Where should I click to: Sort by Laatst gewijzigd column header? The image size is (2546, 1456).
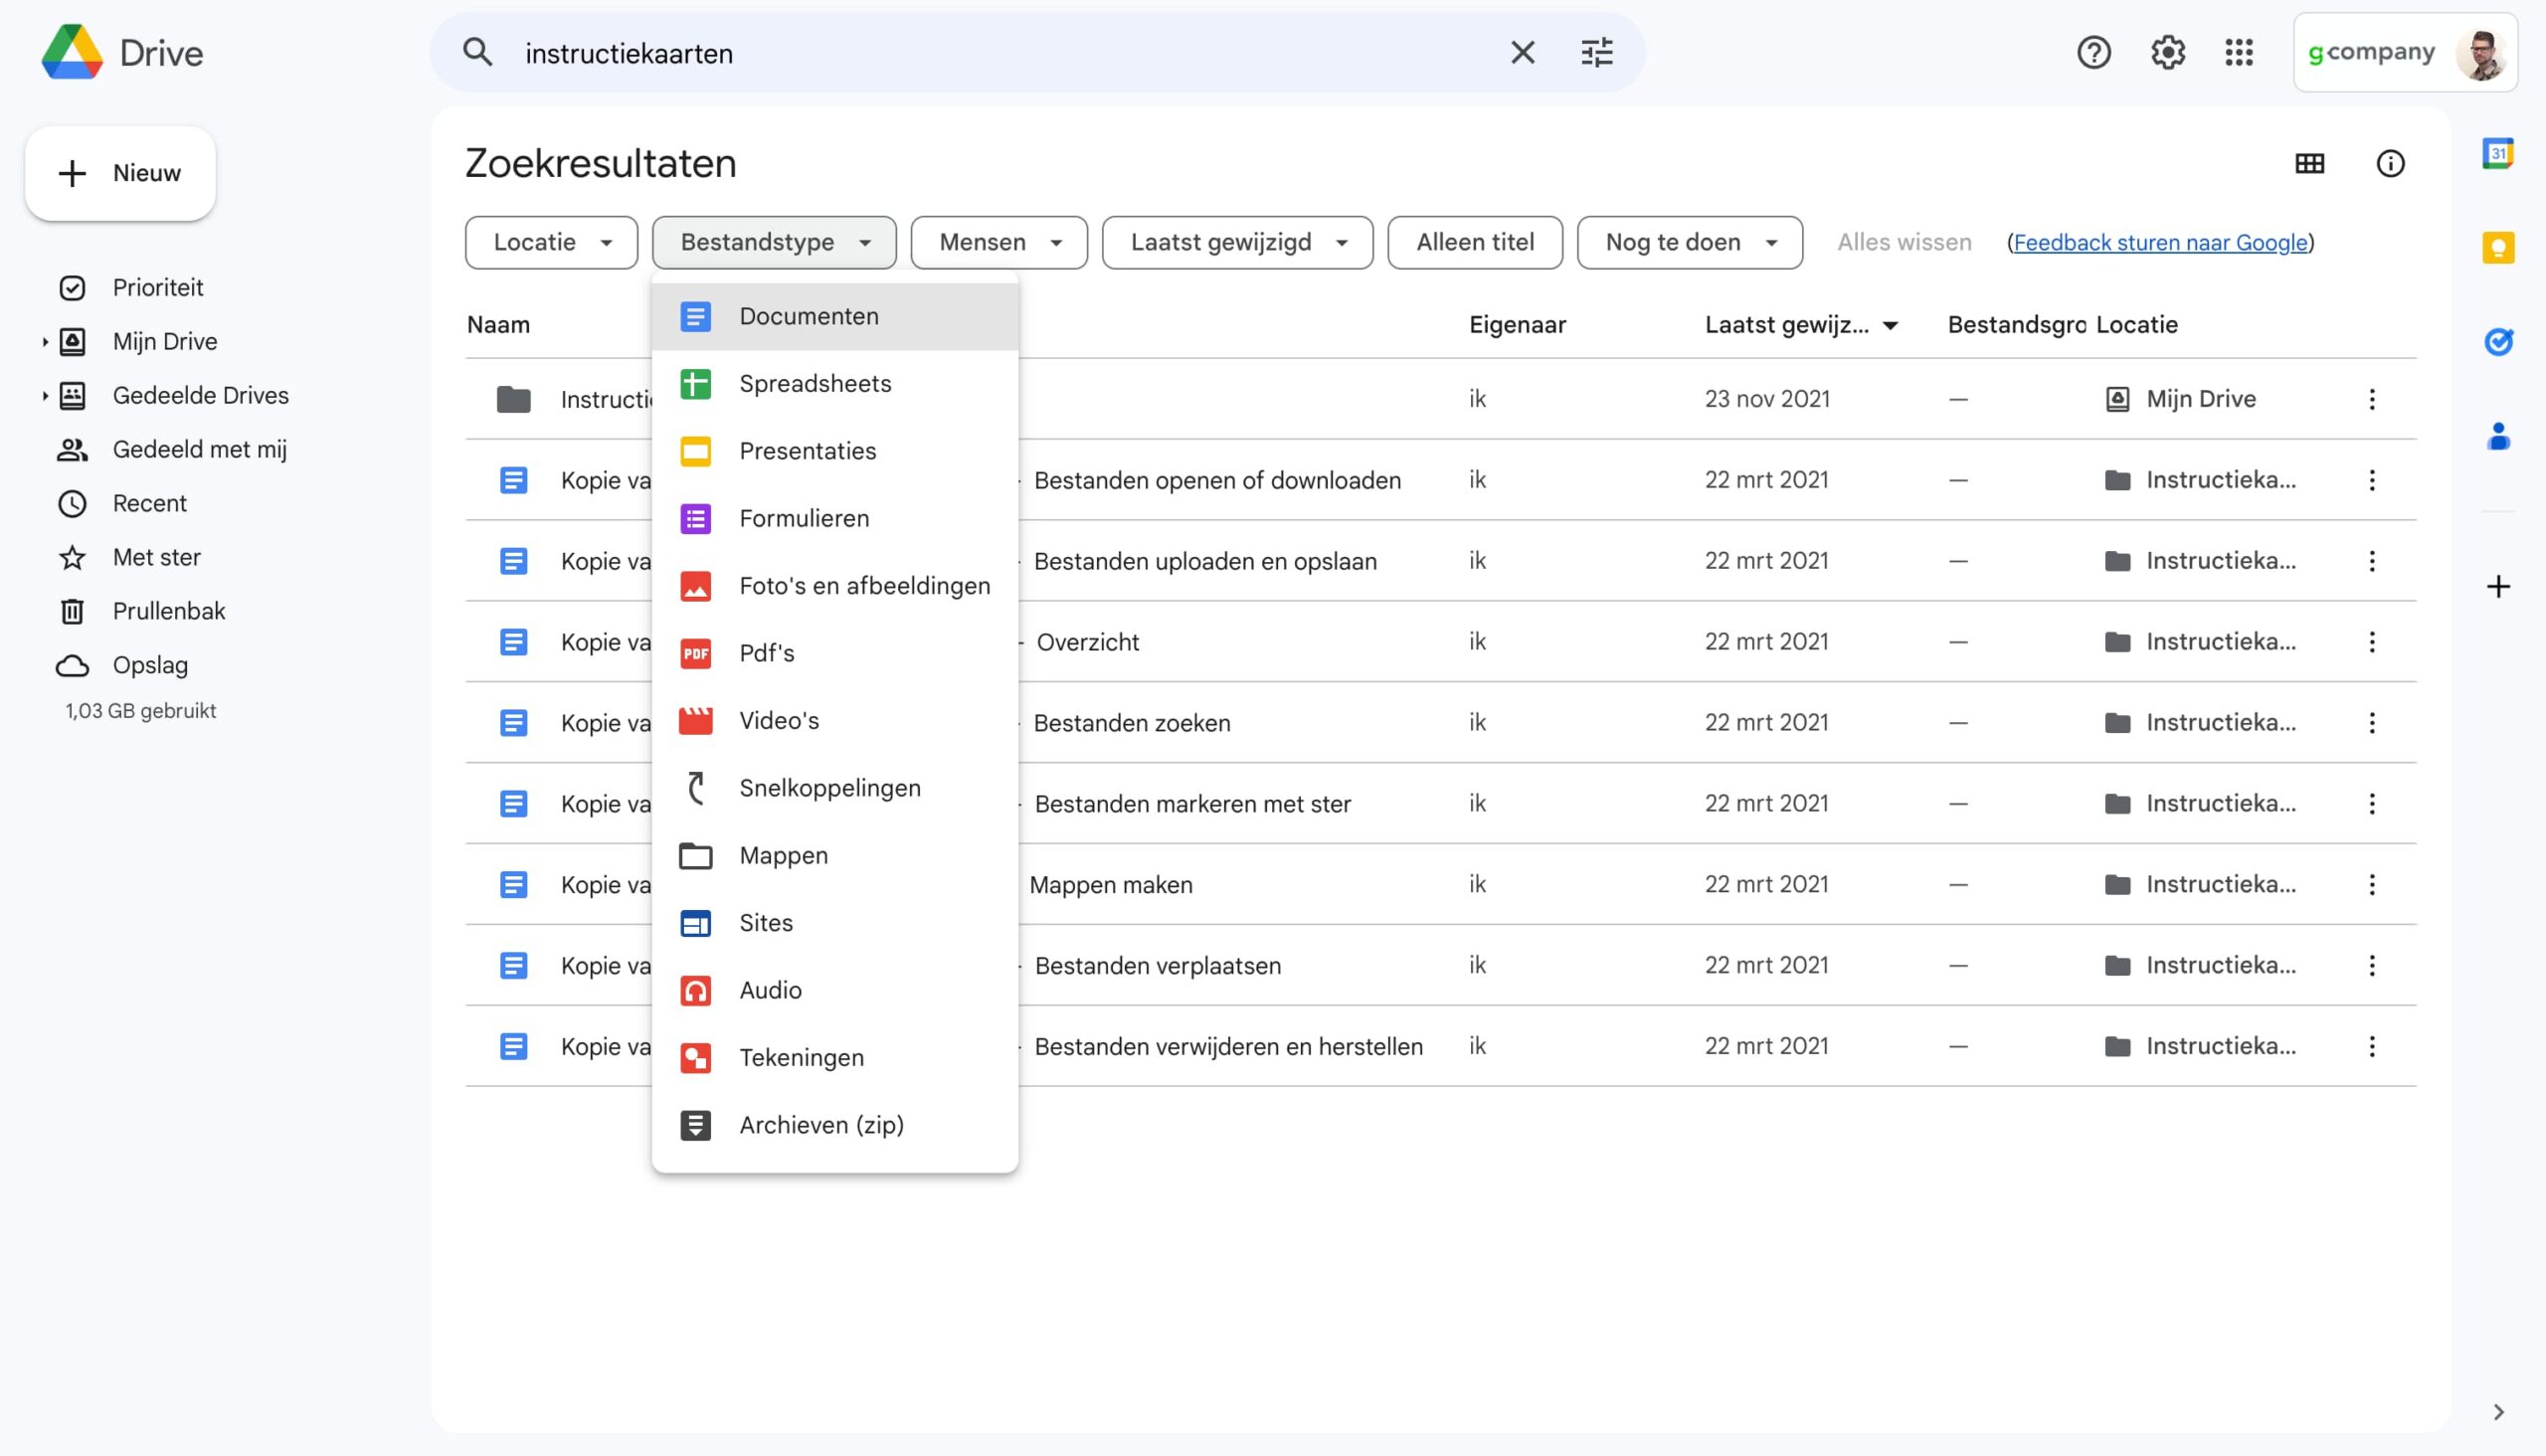click(1801, 325)
